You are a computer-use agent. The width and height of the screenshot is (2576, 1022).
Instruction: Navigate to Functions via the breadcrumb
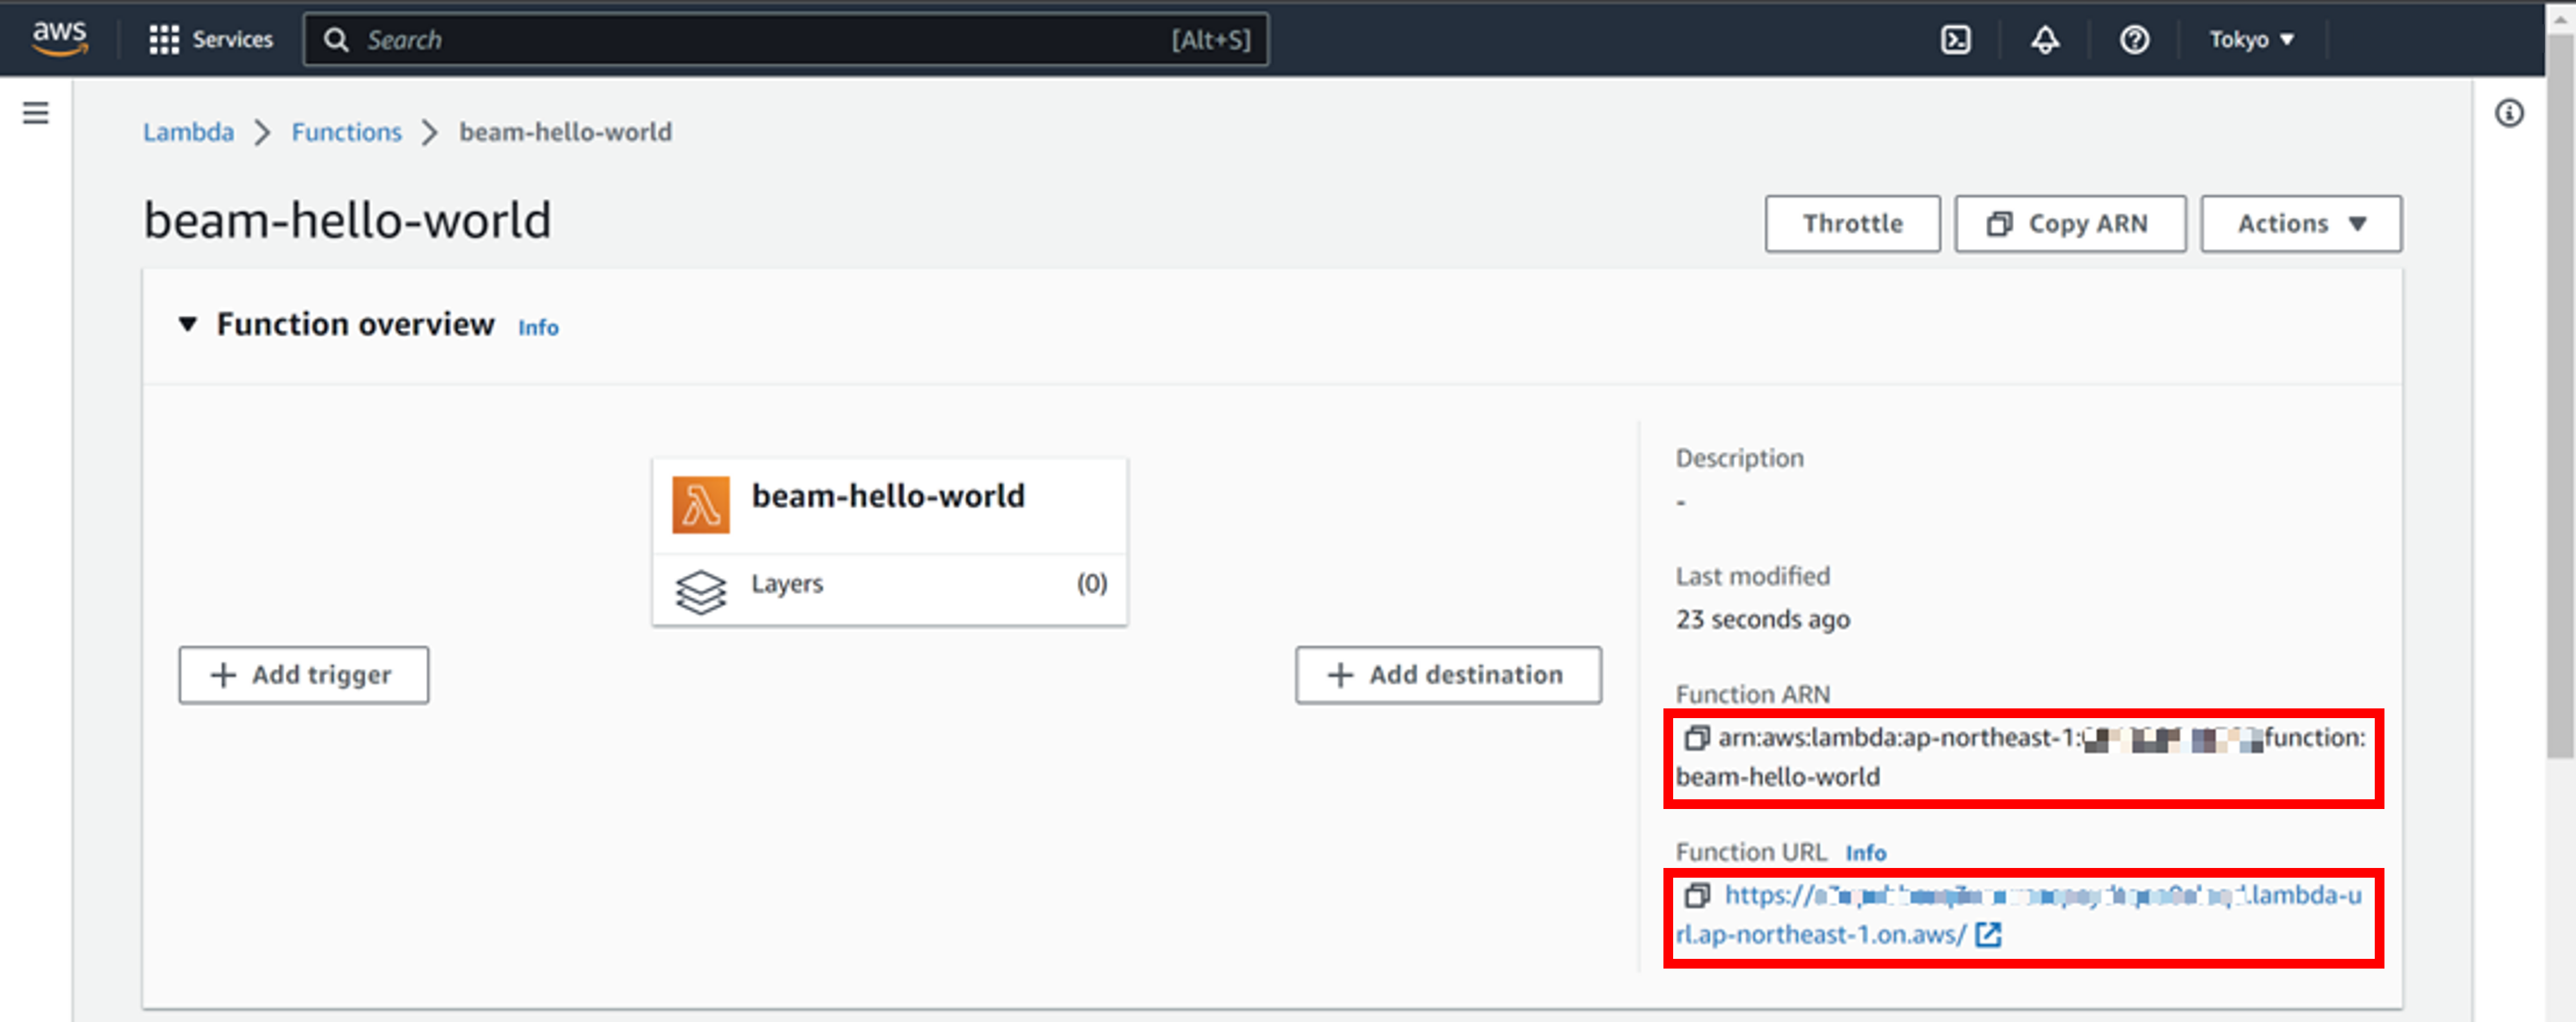click(346, 131)
